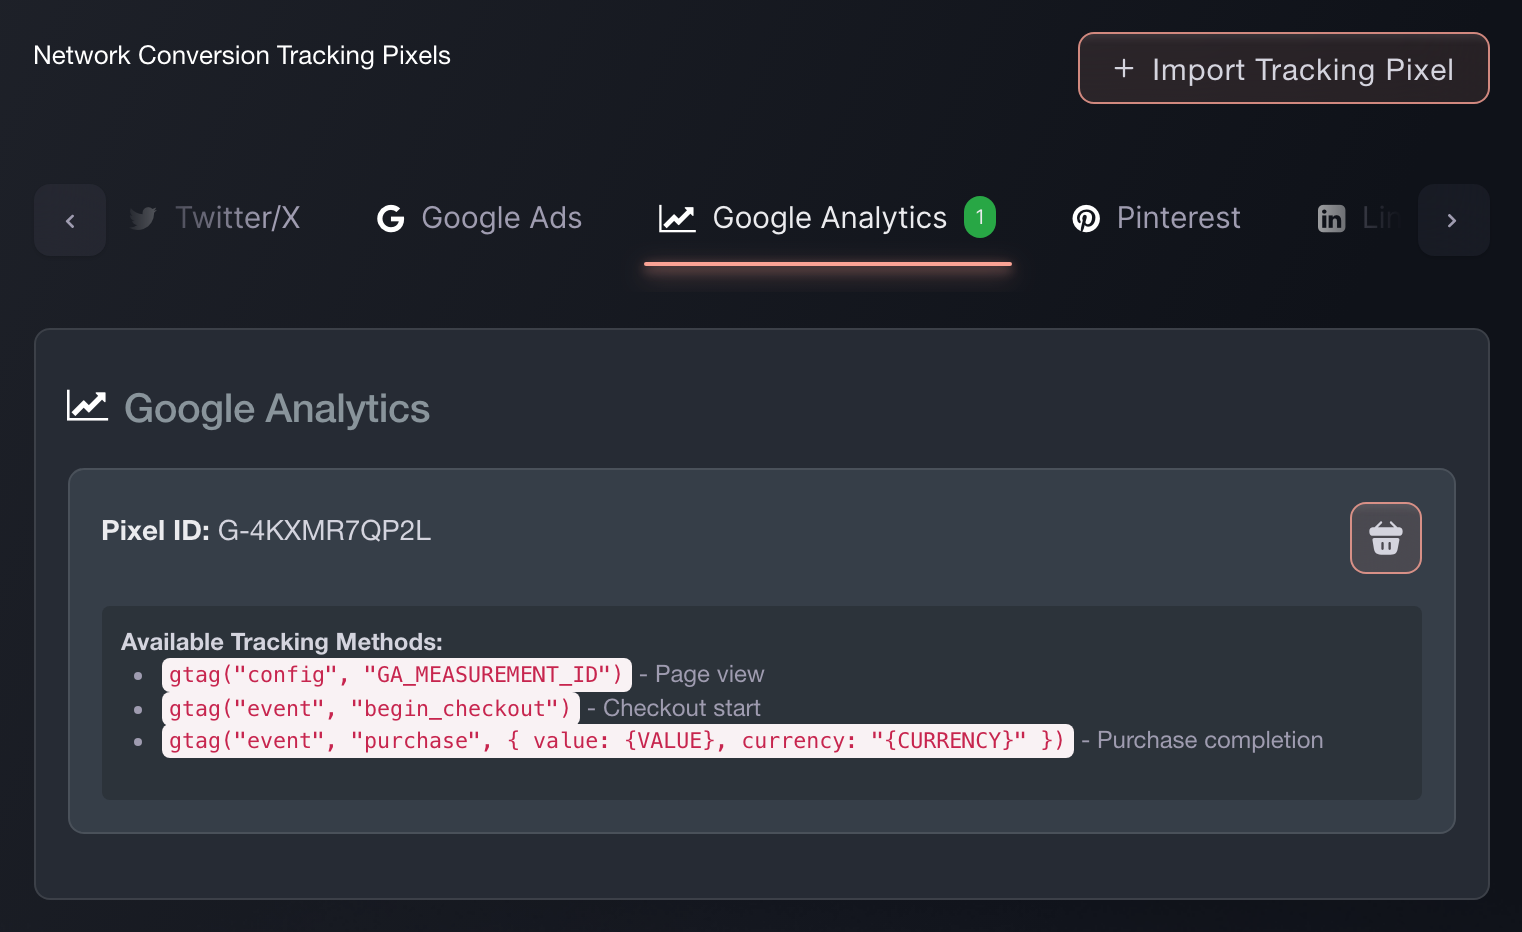Click the Checkout start description
Screen dimensions: 1522x932
682,708
